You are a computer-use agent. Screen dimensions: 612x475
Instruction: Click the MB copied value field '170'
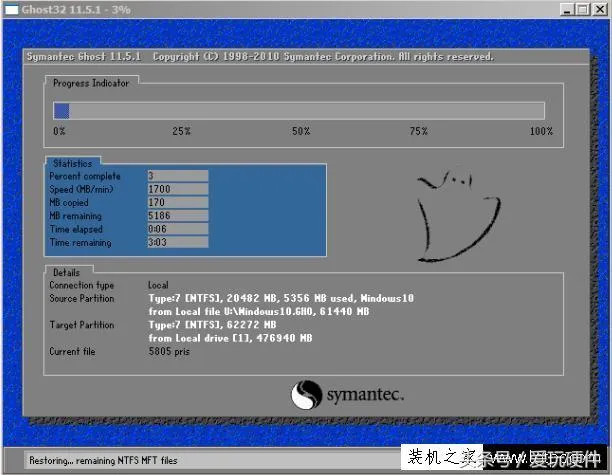coord(178,202)
